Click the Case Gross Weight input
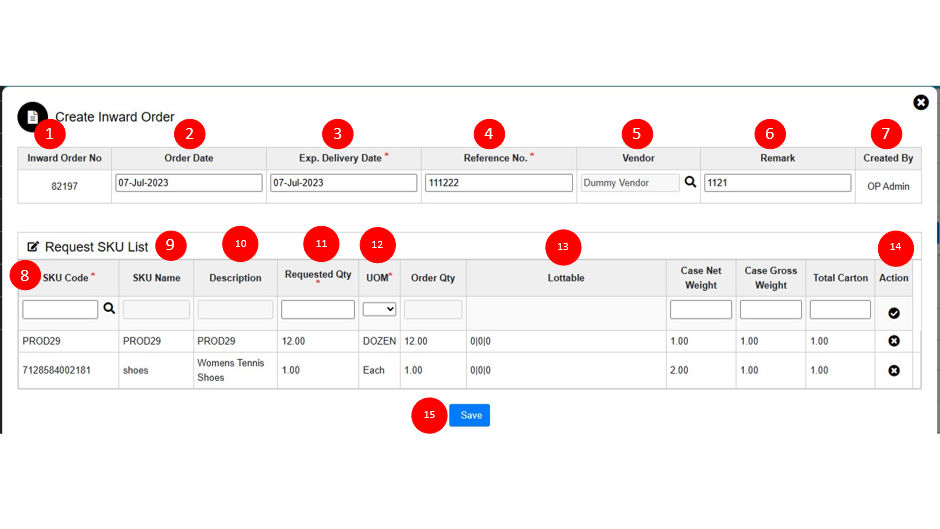 point(770,310)
